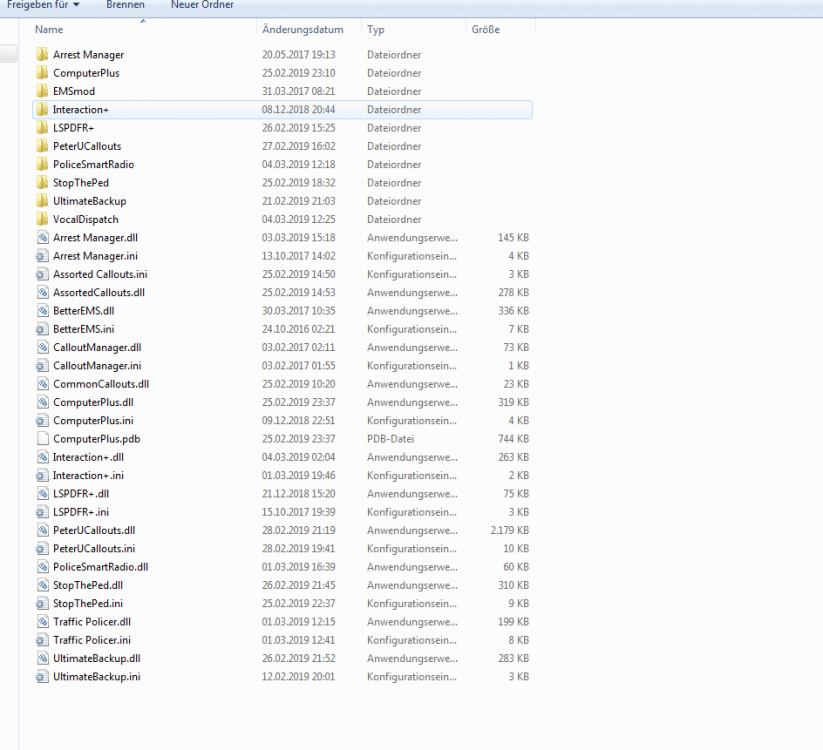Click the CalloutManager.dll file icon
823x750 pixels.
pos(43,347)
